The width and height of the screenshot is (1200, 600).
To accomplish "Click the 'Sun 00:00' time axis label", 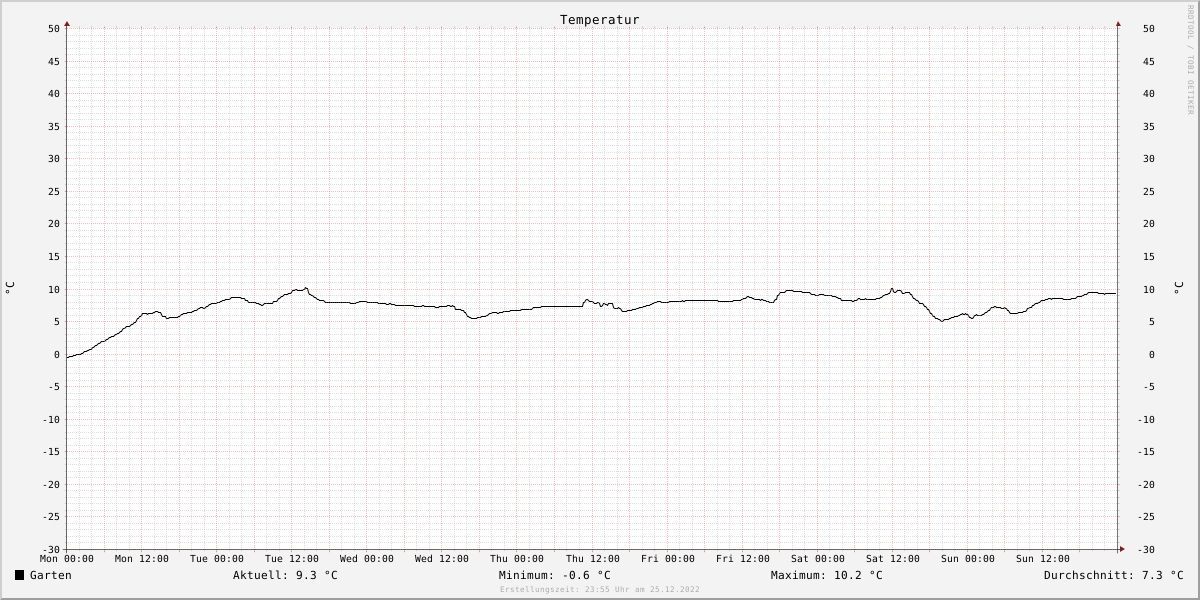I will coord(968,559).
